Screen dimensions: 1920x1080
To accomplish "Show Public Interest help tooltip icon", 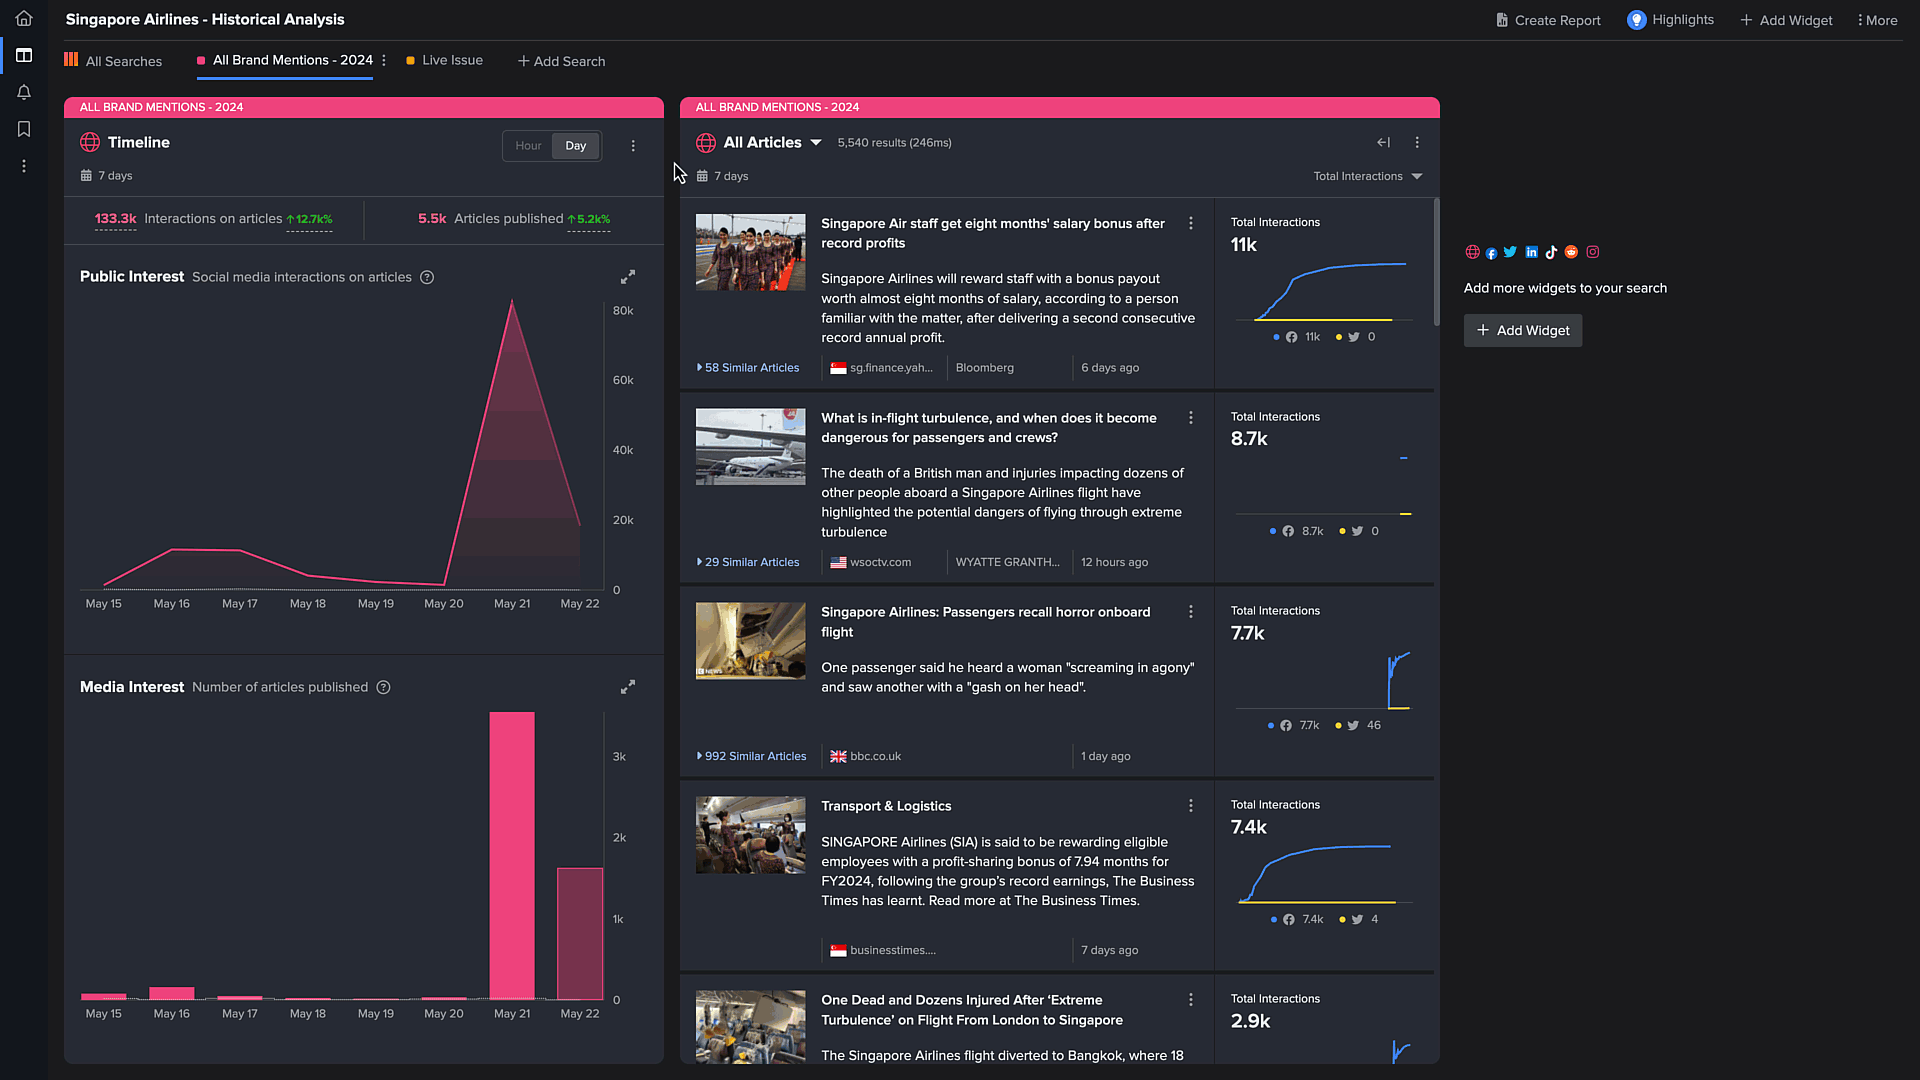I will (x=427, y=277).
